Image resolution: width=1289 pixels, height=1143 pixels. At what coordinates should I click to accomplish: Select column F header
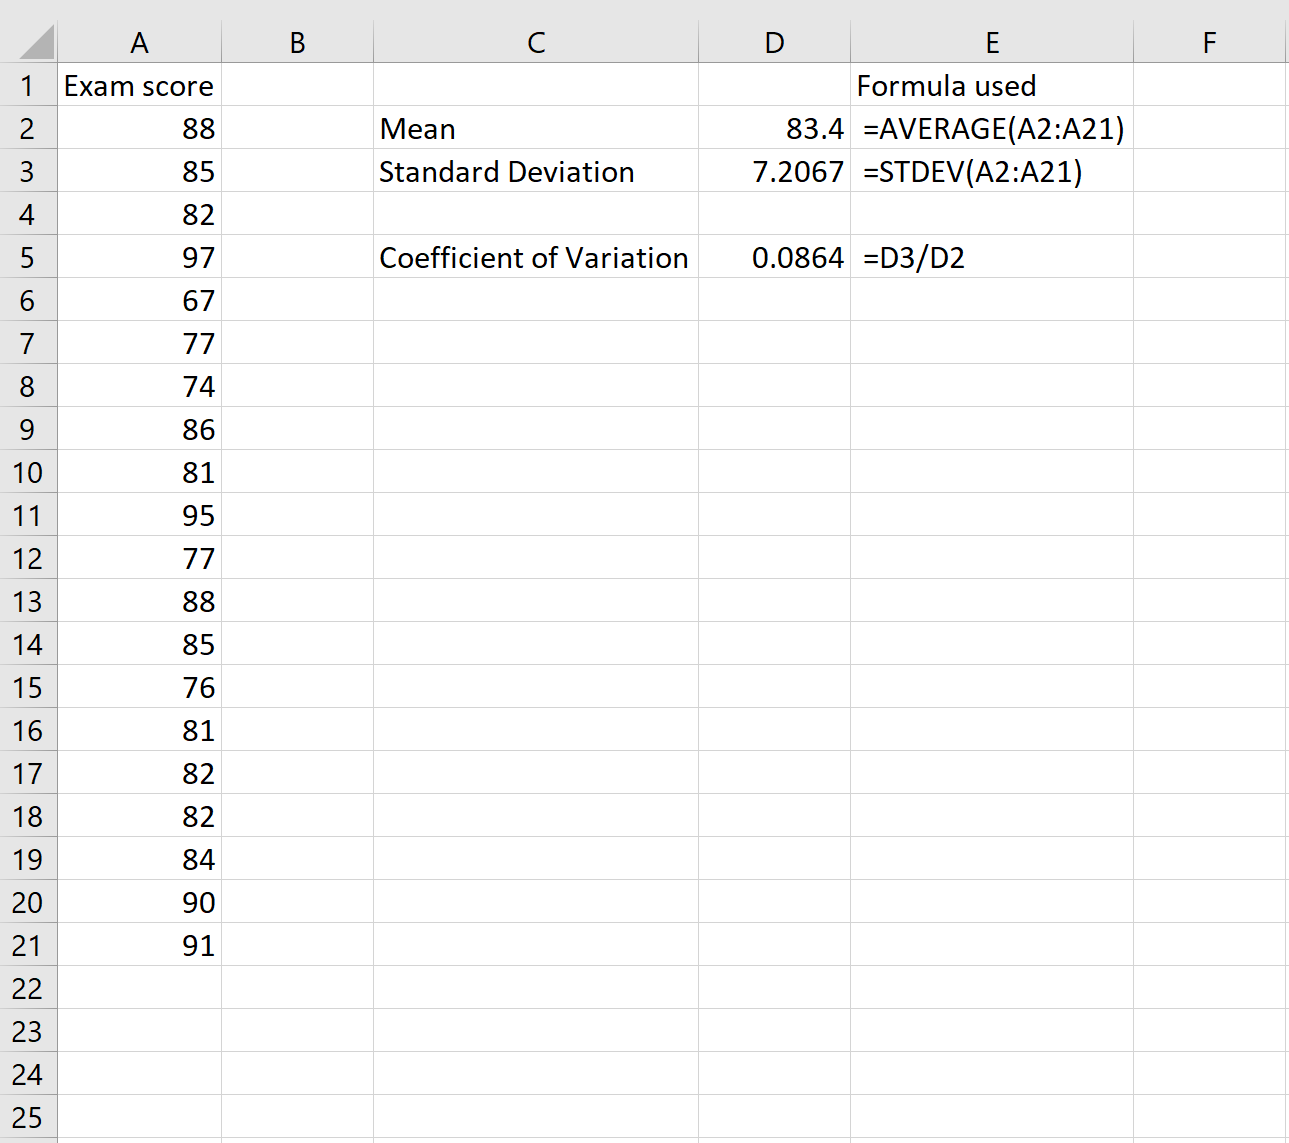(1209, 42)
